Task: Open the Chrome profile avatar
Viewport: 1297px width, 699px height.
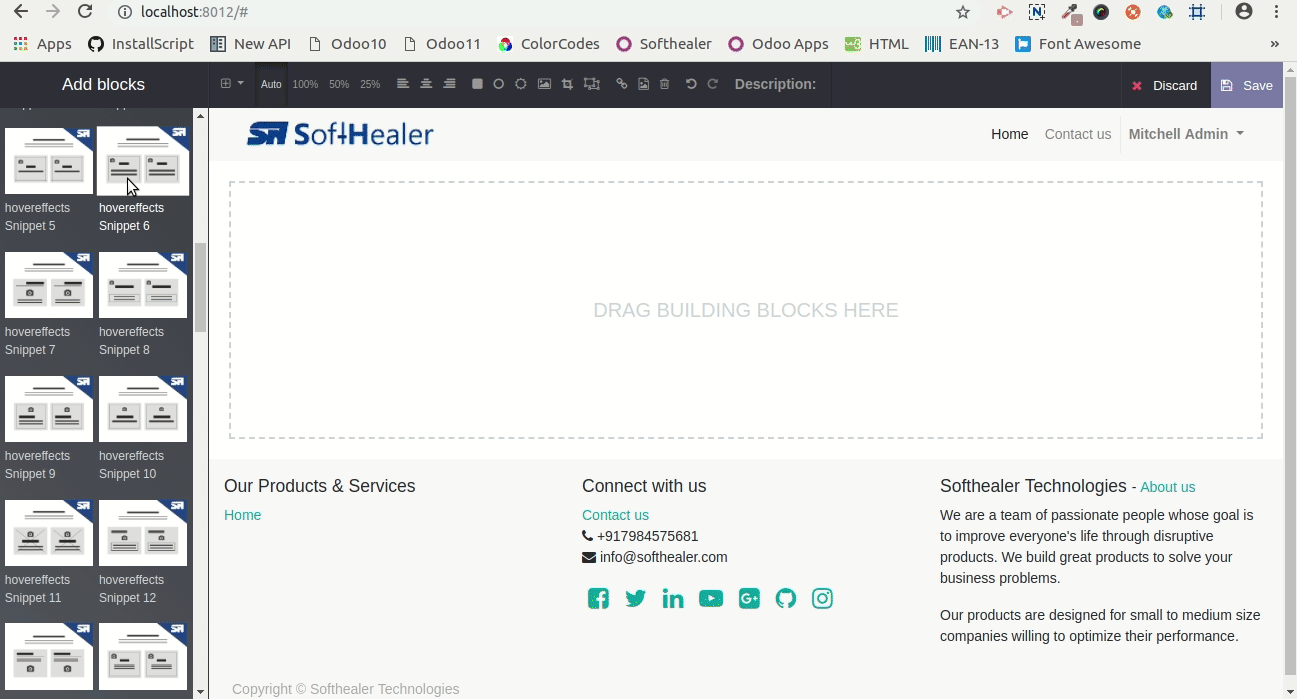Action: (1244, 12)
